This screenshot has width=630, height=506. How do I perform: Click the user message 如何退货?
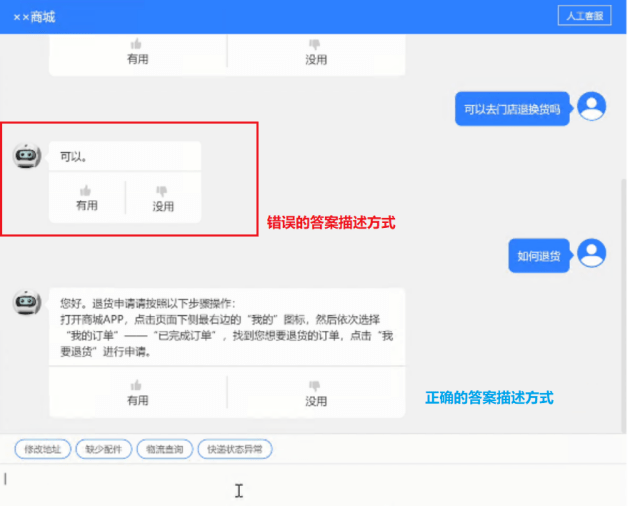539,256
